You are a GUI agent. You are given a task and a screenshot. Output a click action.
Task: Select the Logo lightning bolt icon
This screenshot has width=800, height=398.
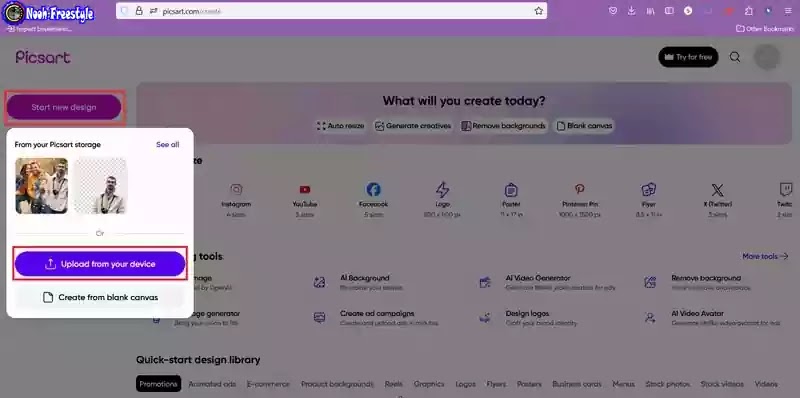coord(442,190)
